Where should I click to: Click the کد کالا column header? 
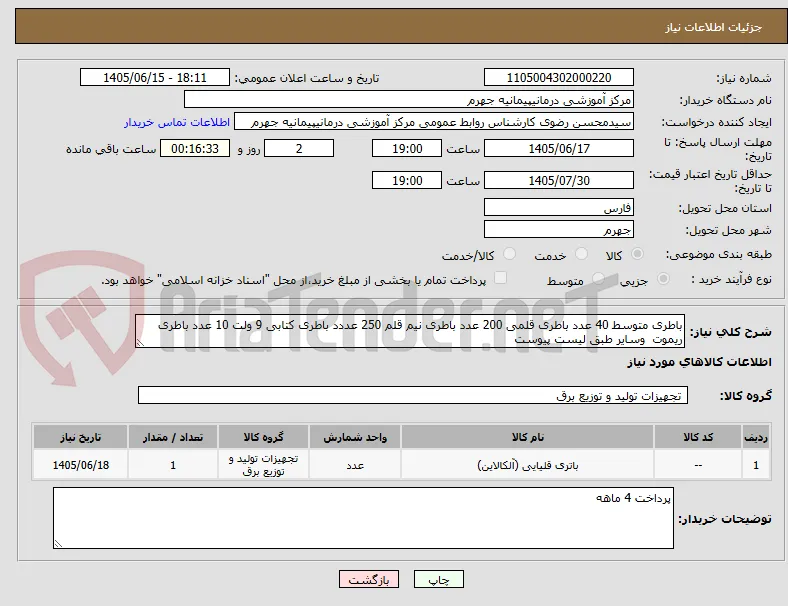click(x=698, y=437)
